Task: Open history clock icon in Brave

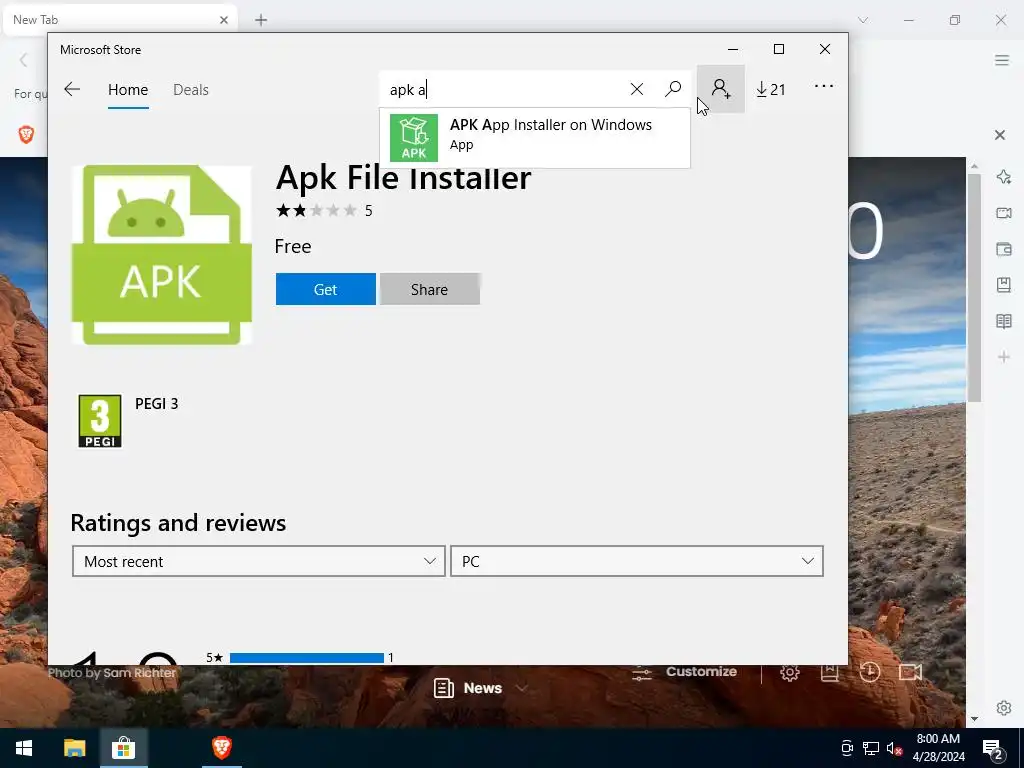Action: [x=869, y=672]
